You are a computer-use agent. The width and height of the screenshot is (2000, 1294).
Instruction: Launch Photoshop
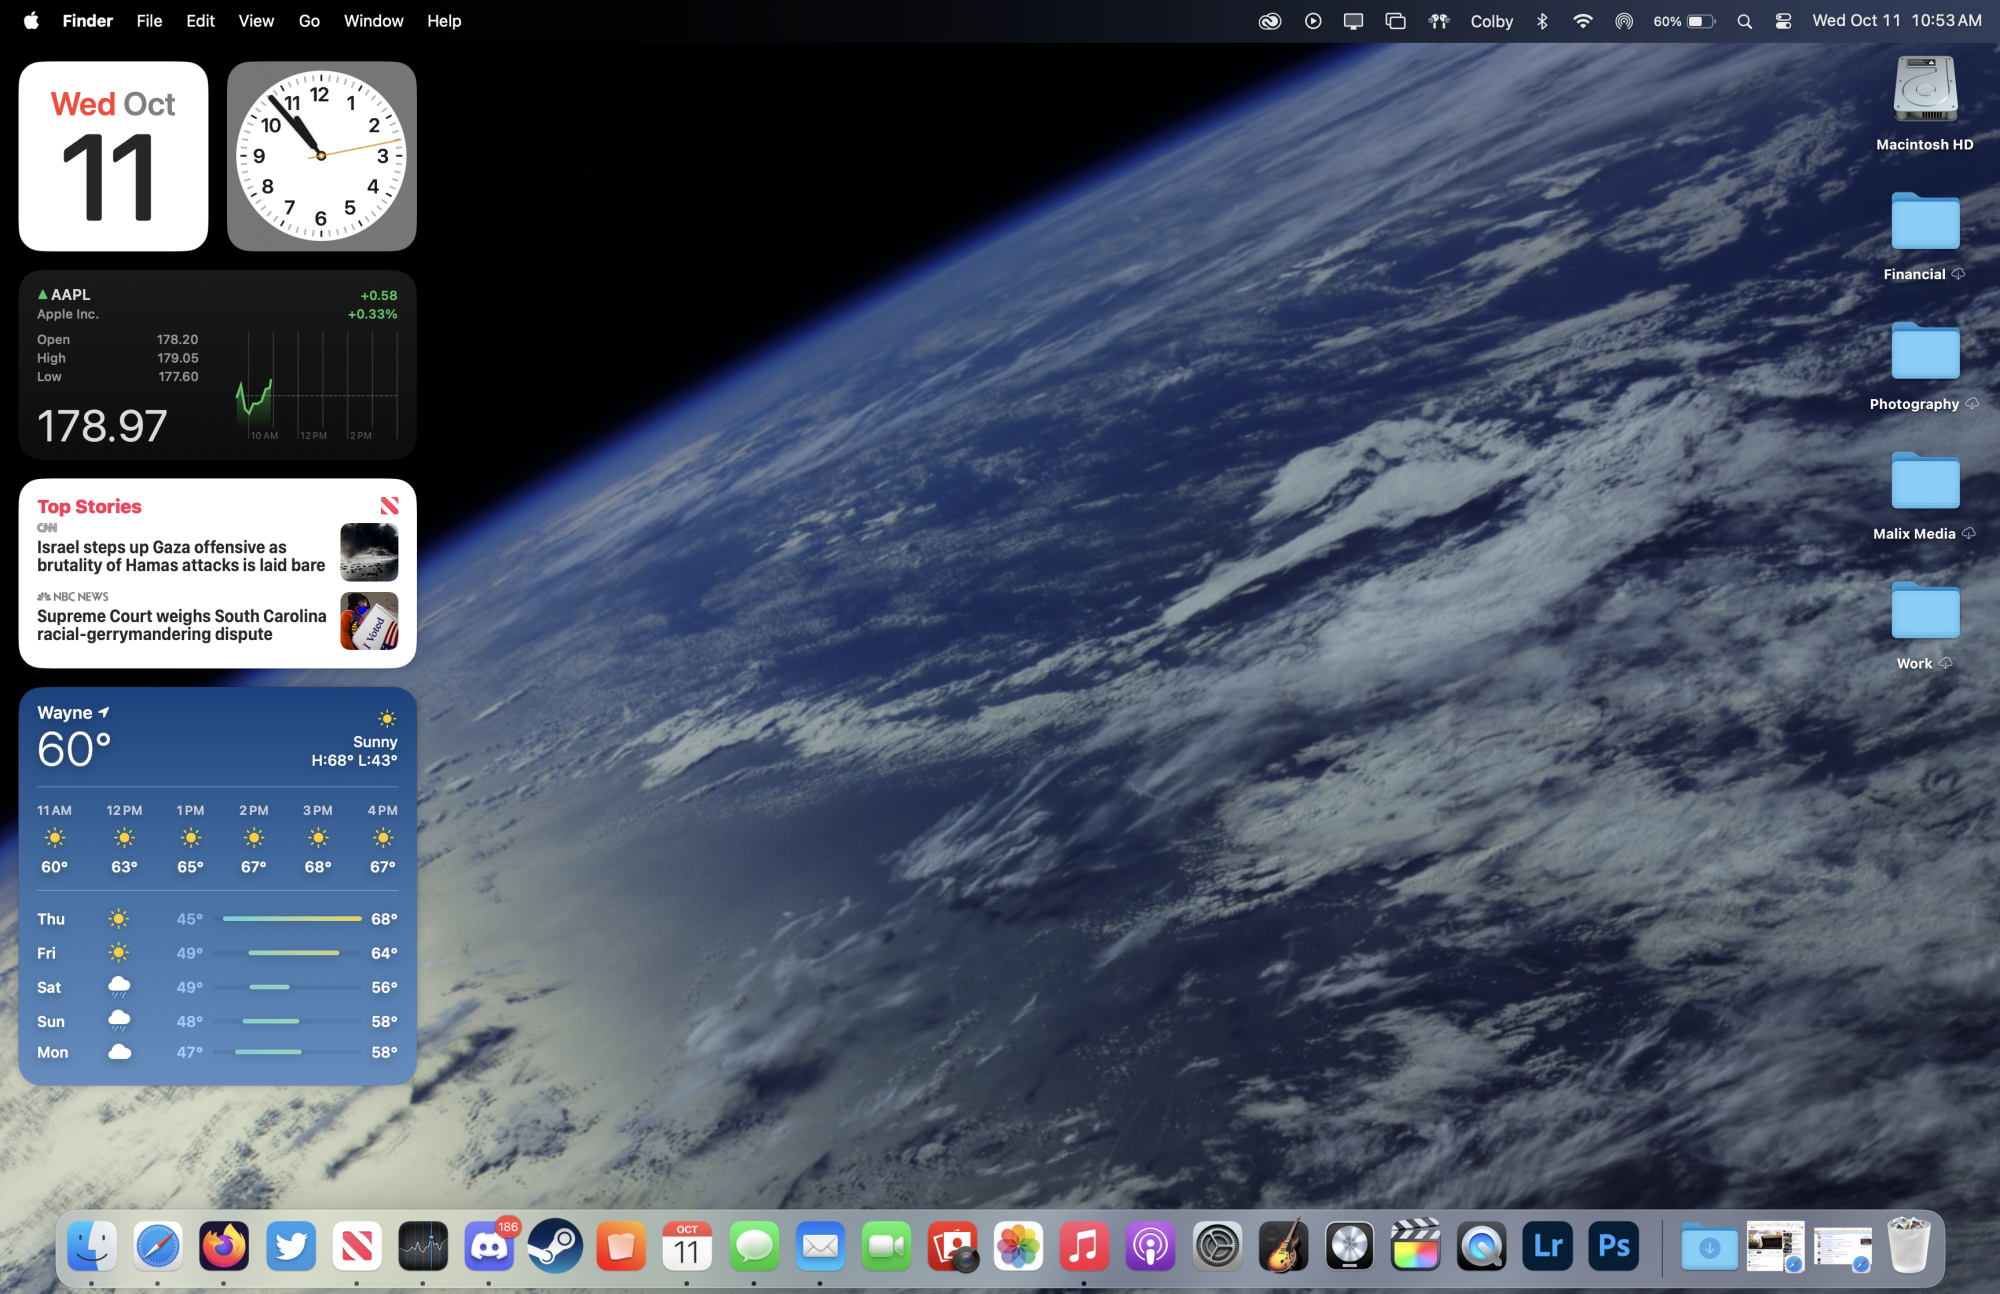pos(1614,1246)
